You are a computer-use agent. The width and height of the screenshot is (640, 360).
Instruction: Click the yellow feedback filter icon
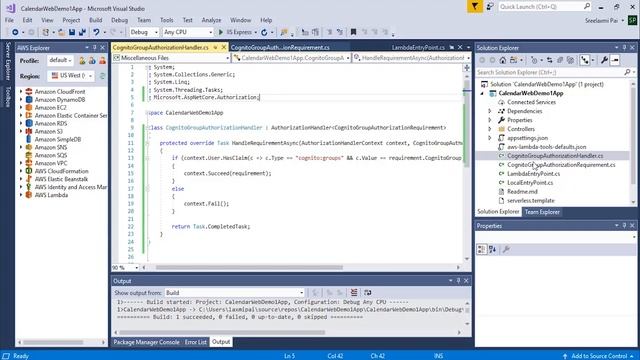[x=475, y=7]
